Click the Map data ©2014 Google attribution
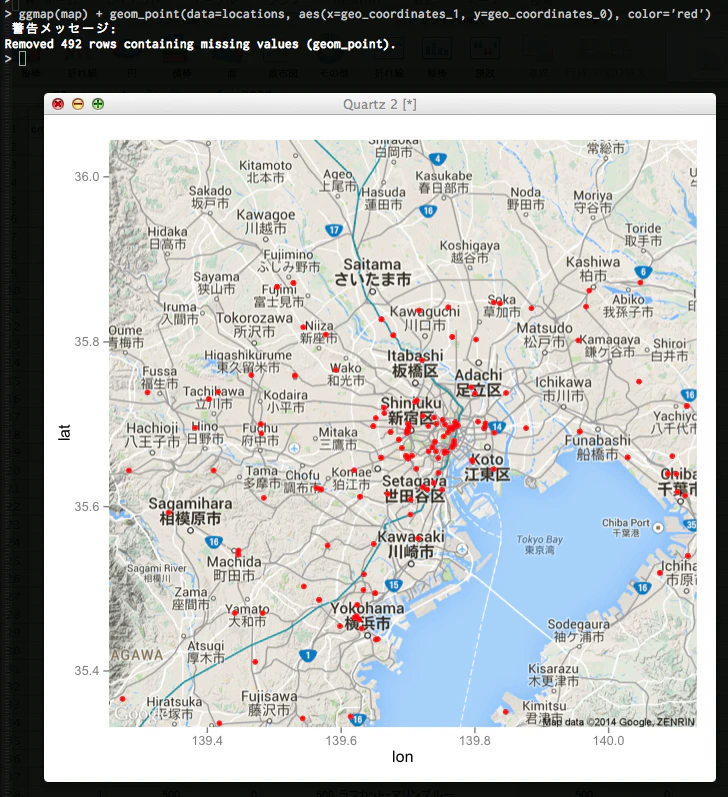Screen dimensions: 728x797 (618, 722)
